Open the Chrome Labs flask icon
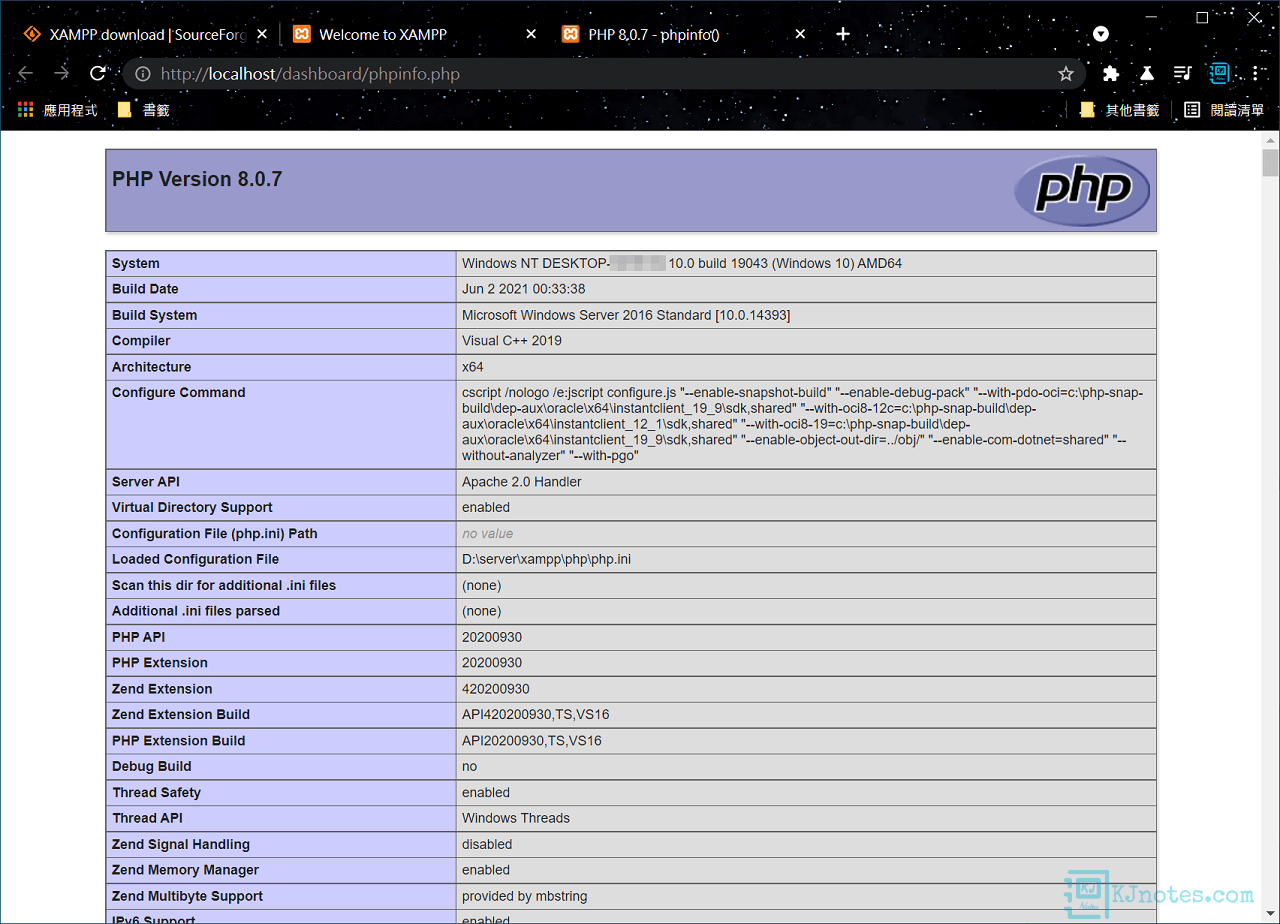The height and width of the screenshot is (924, 1280). (1147, 73)
